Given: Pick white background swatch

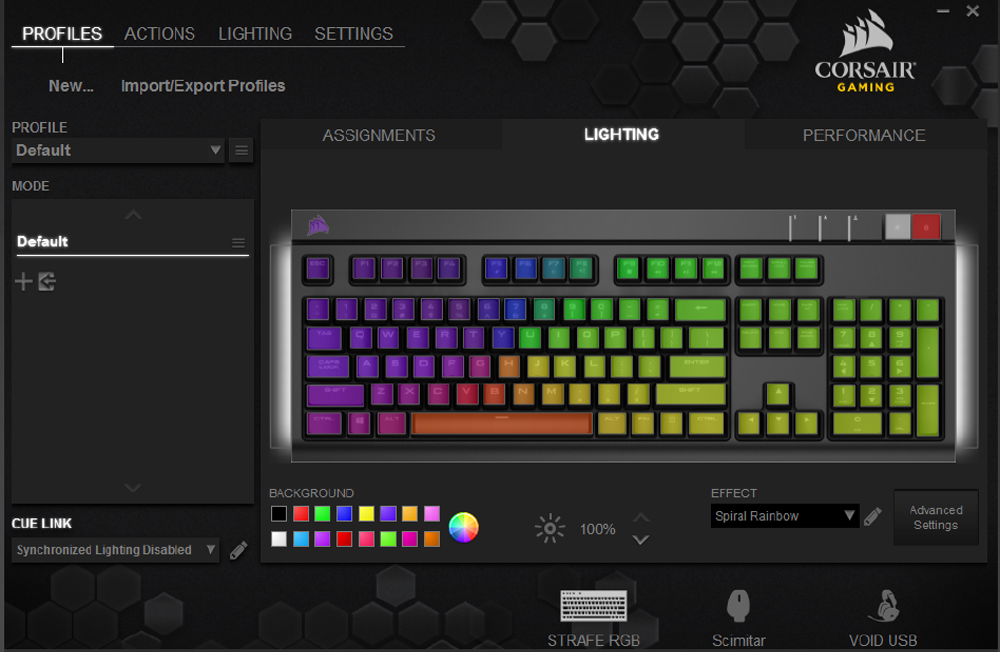Looking at the screenshot, I should 279,539.
